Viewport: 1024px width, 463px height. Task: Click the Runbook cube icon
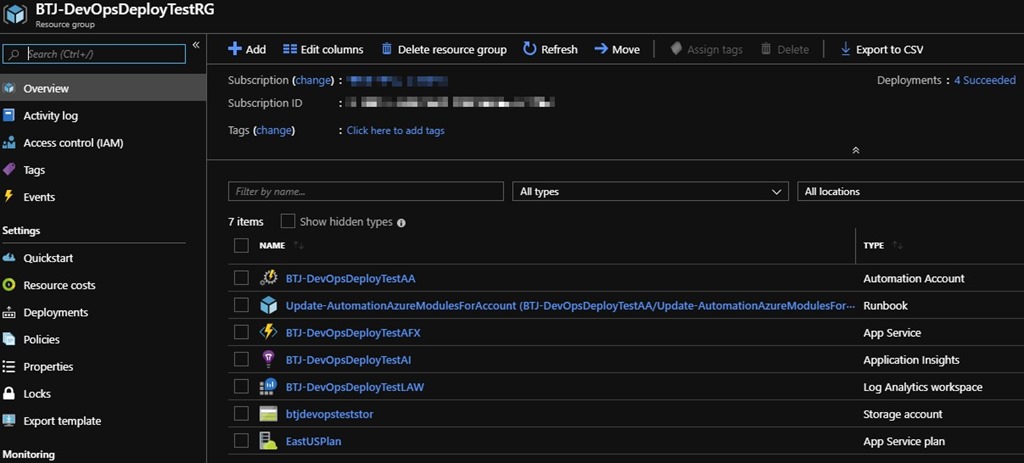tap(268, 305)
